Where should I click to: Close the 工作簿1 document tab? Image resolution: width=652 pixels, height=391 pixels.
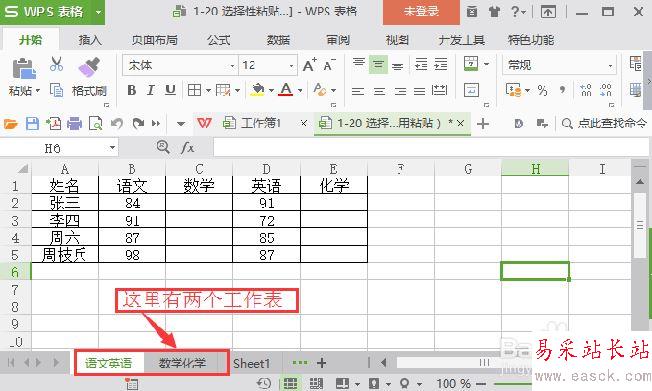pyautogui.click(x=304, y=123)
